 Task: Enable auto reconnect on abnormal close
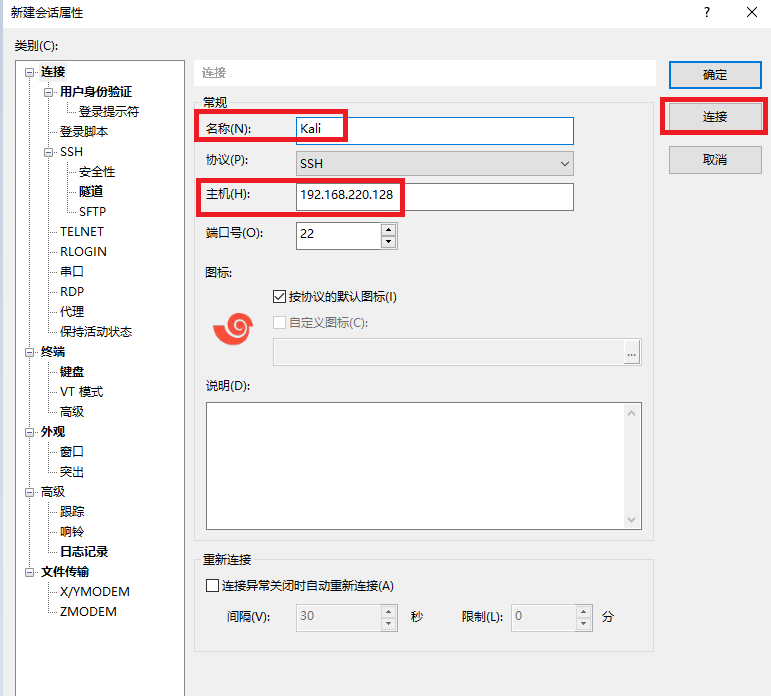pyautogui.click(x=211, y=586)
